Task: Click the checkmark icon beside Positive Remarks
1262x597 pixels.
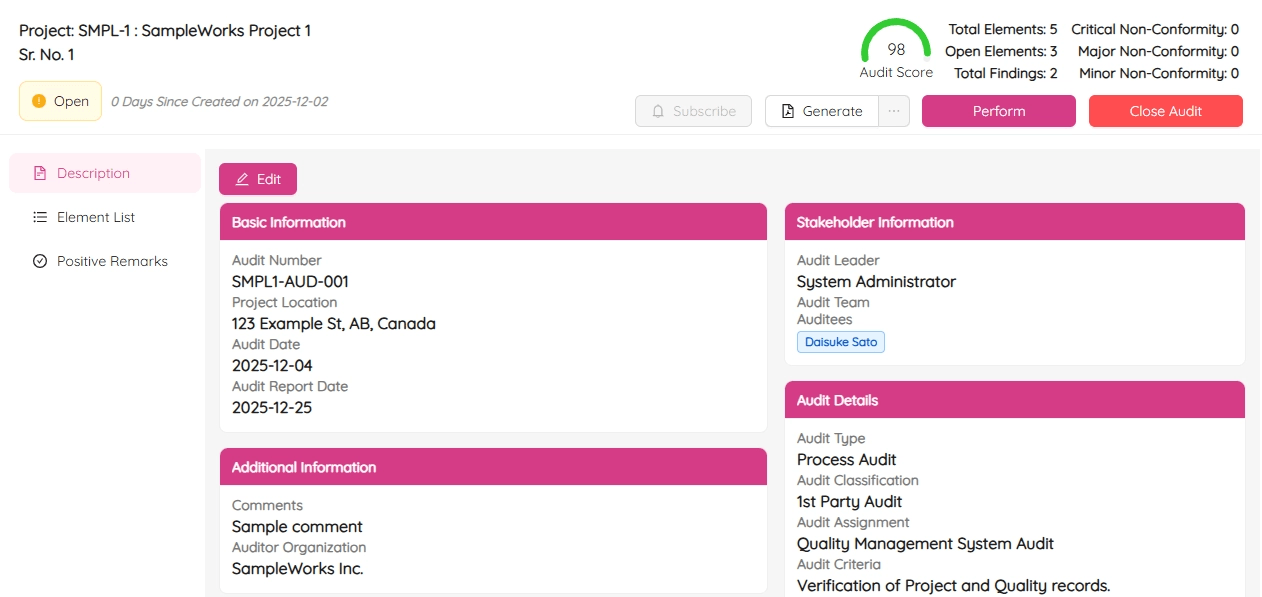Action: coord(39,261)
